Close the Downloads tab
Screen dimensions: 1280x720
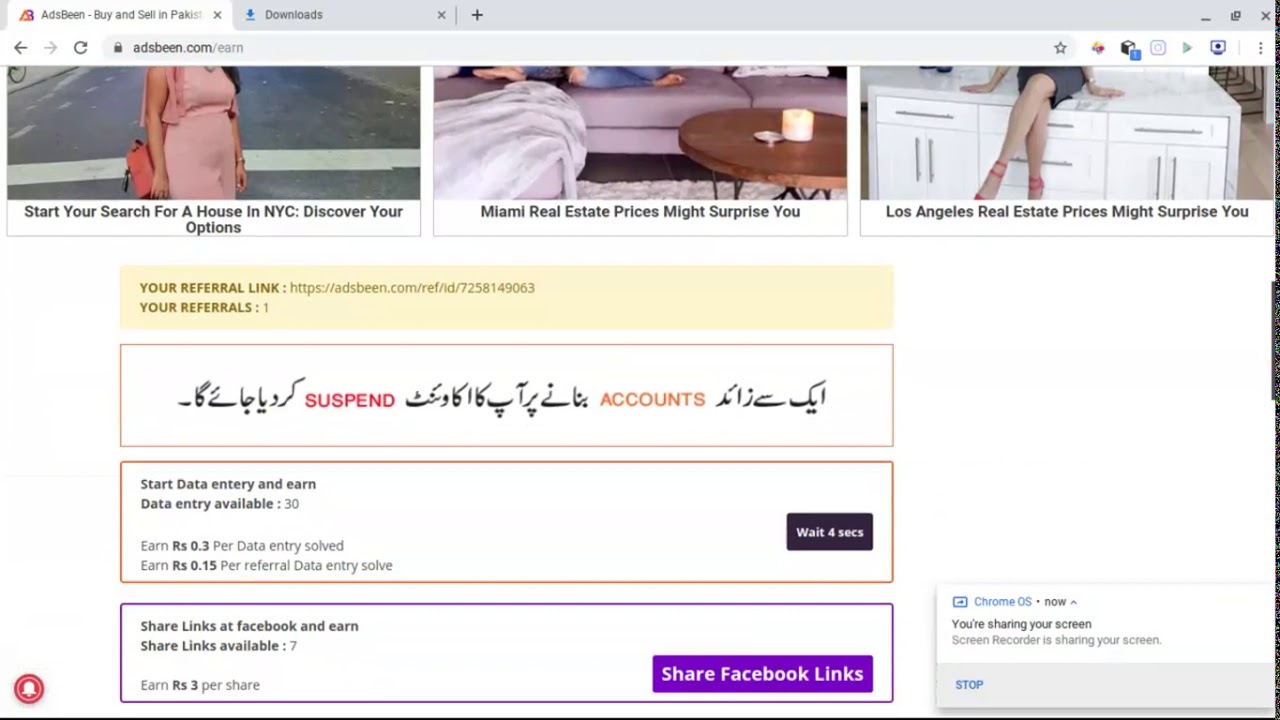(442, 15)
